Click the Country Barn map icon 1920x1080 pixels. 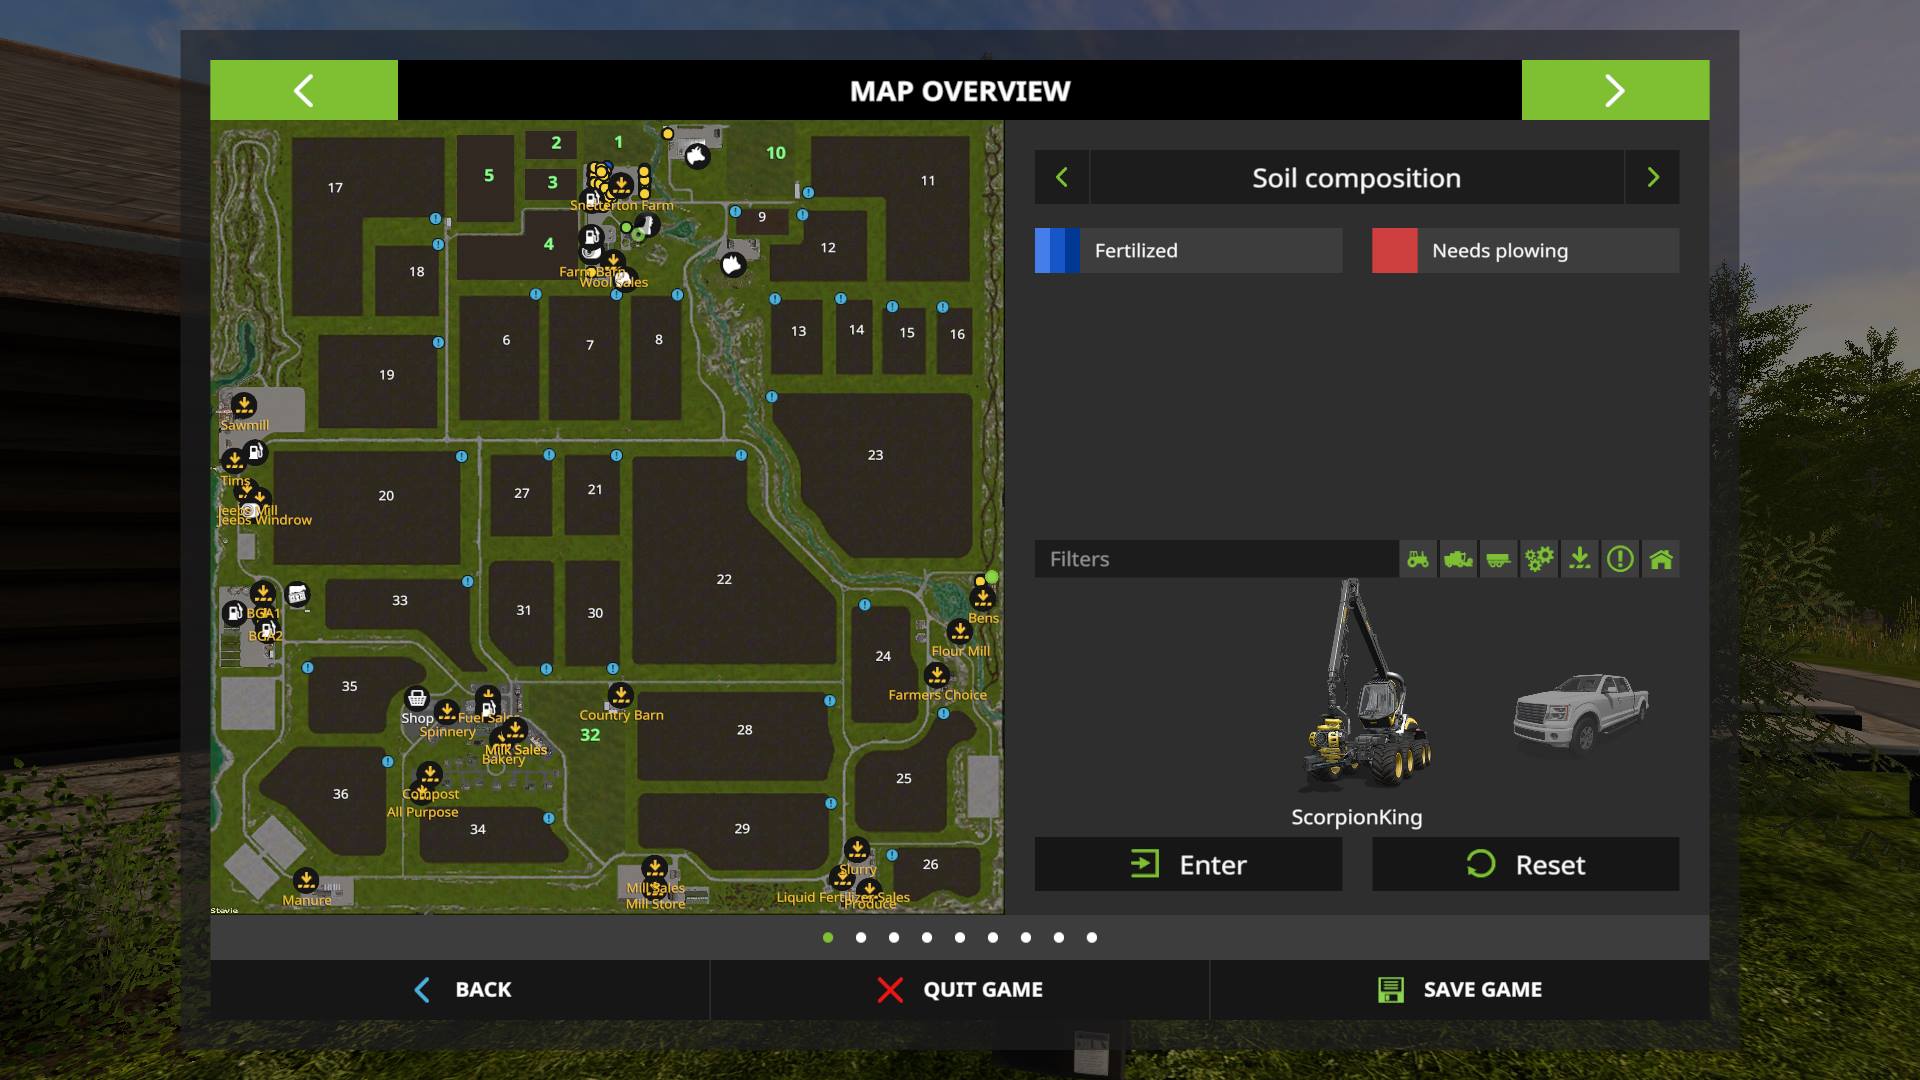(x=620, y=695)
